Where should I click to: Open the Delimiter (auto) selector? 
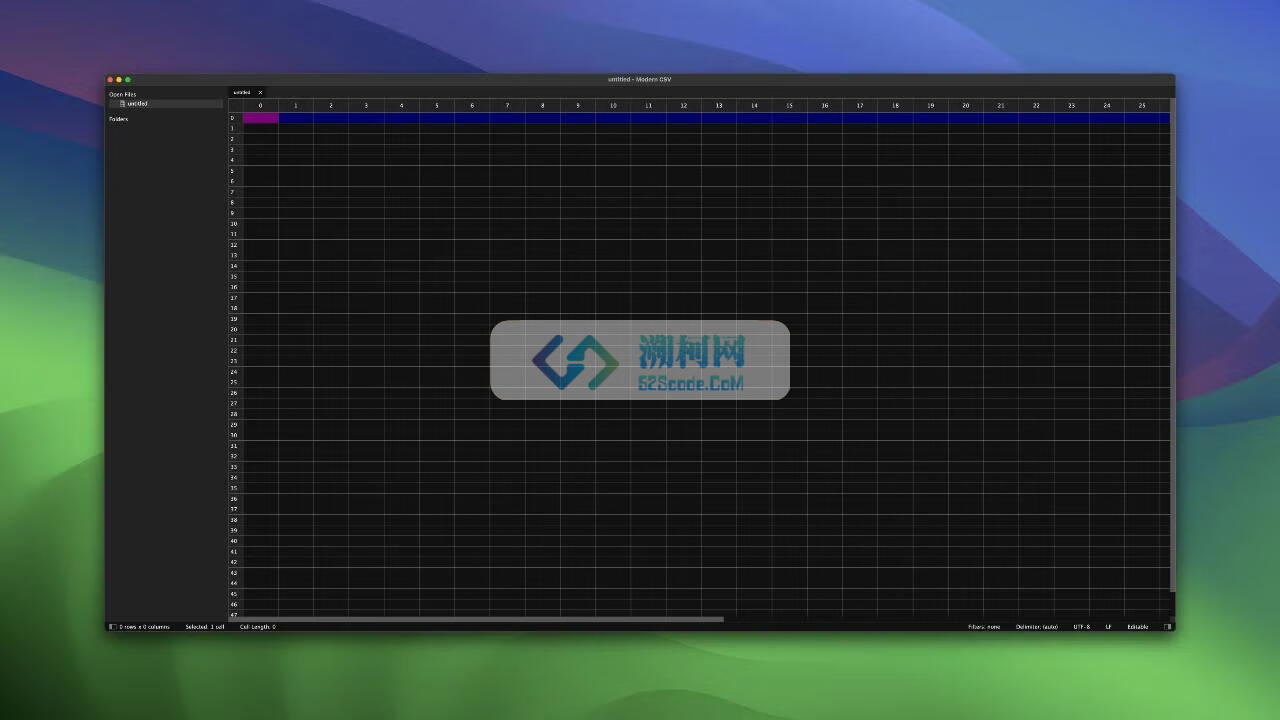click(x=1037, y=627)
